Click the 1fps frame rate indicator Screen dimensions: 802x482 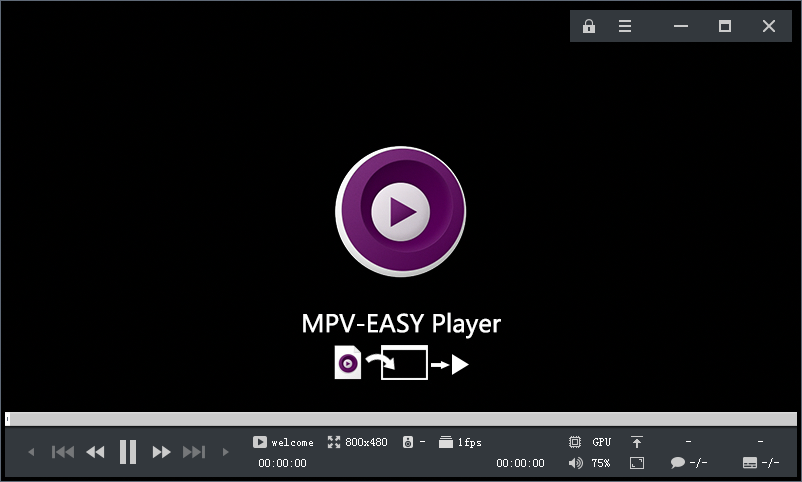click(x=460, y=442)
